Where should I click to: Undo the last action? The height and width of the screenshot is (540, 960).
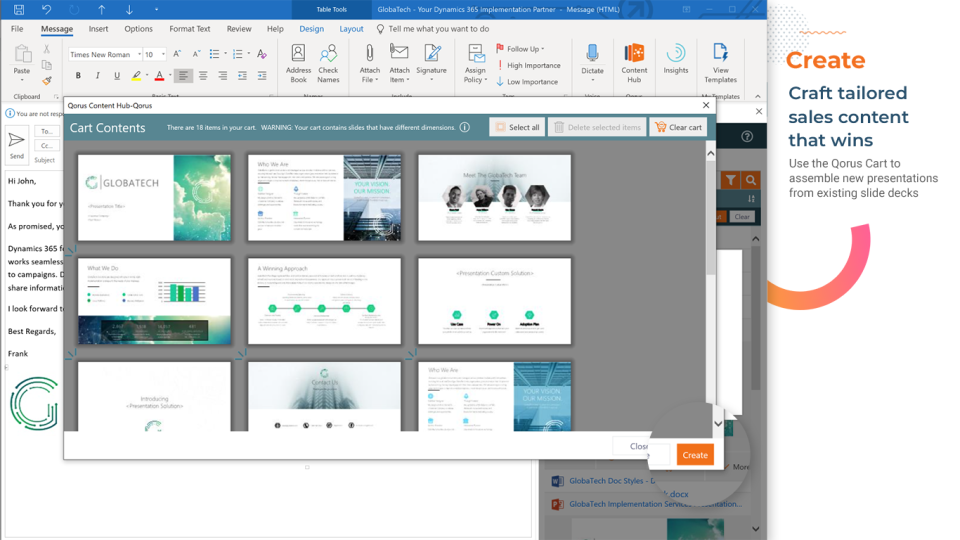pos(47,9)
